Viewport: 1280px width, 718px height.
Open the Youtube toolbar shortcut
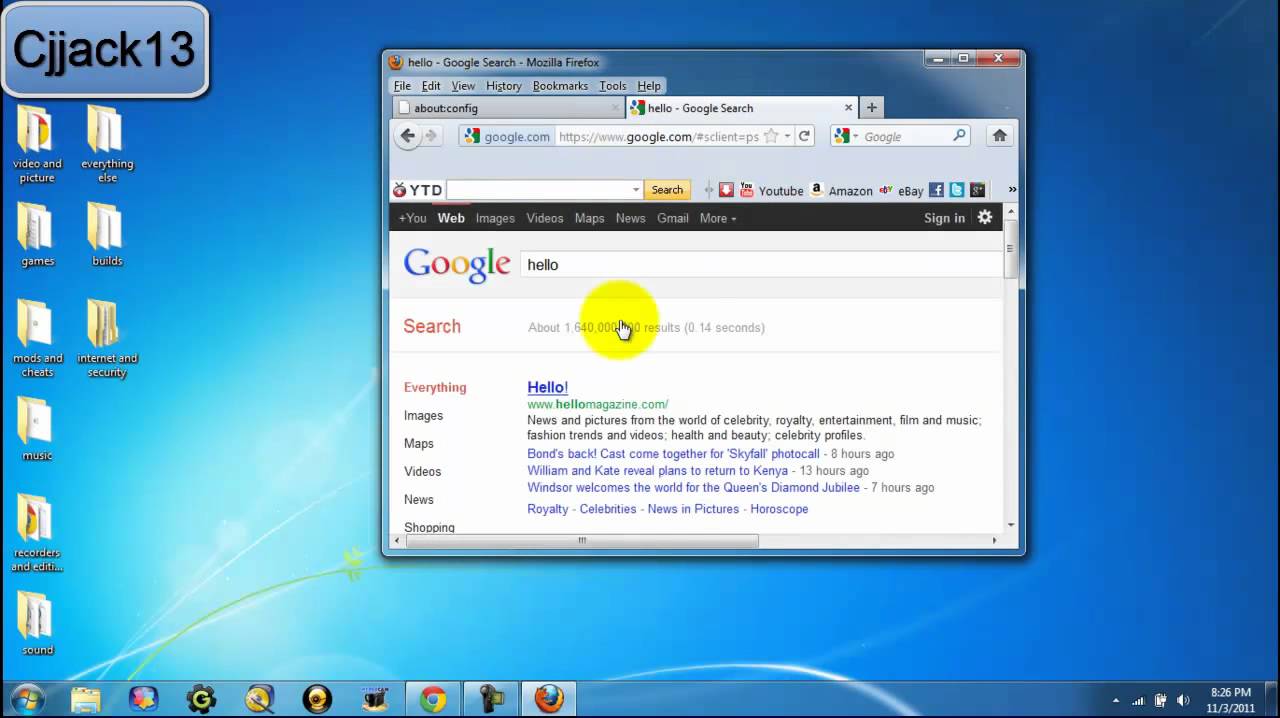(x=771, y=190)
